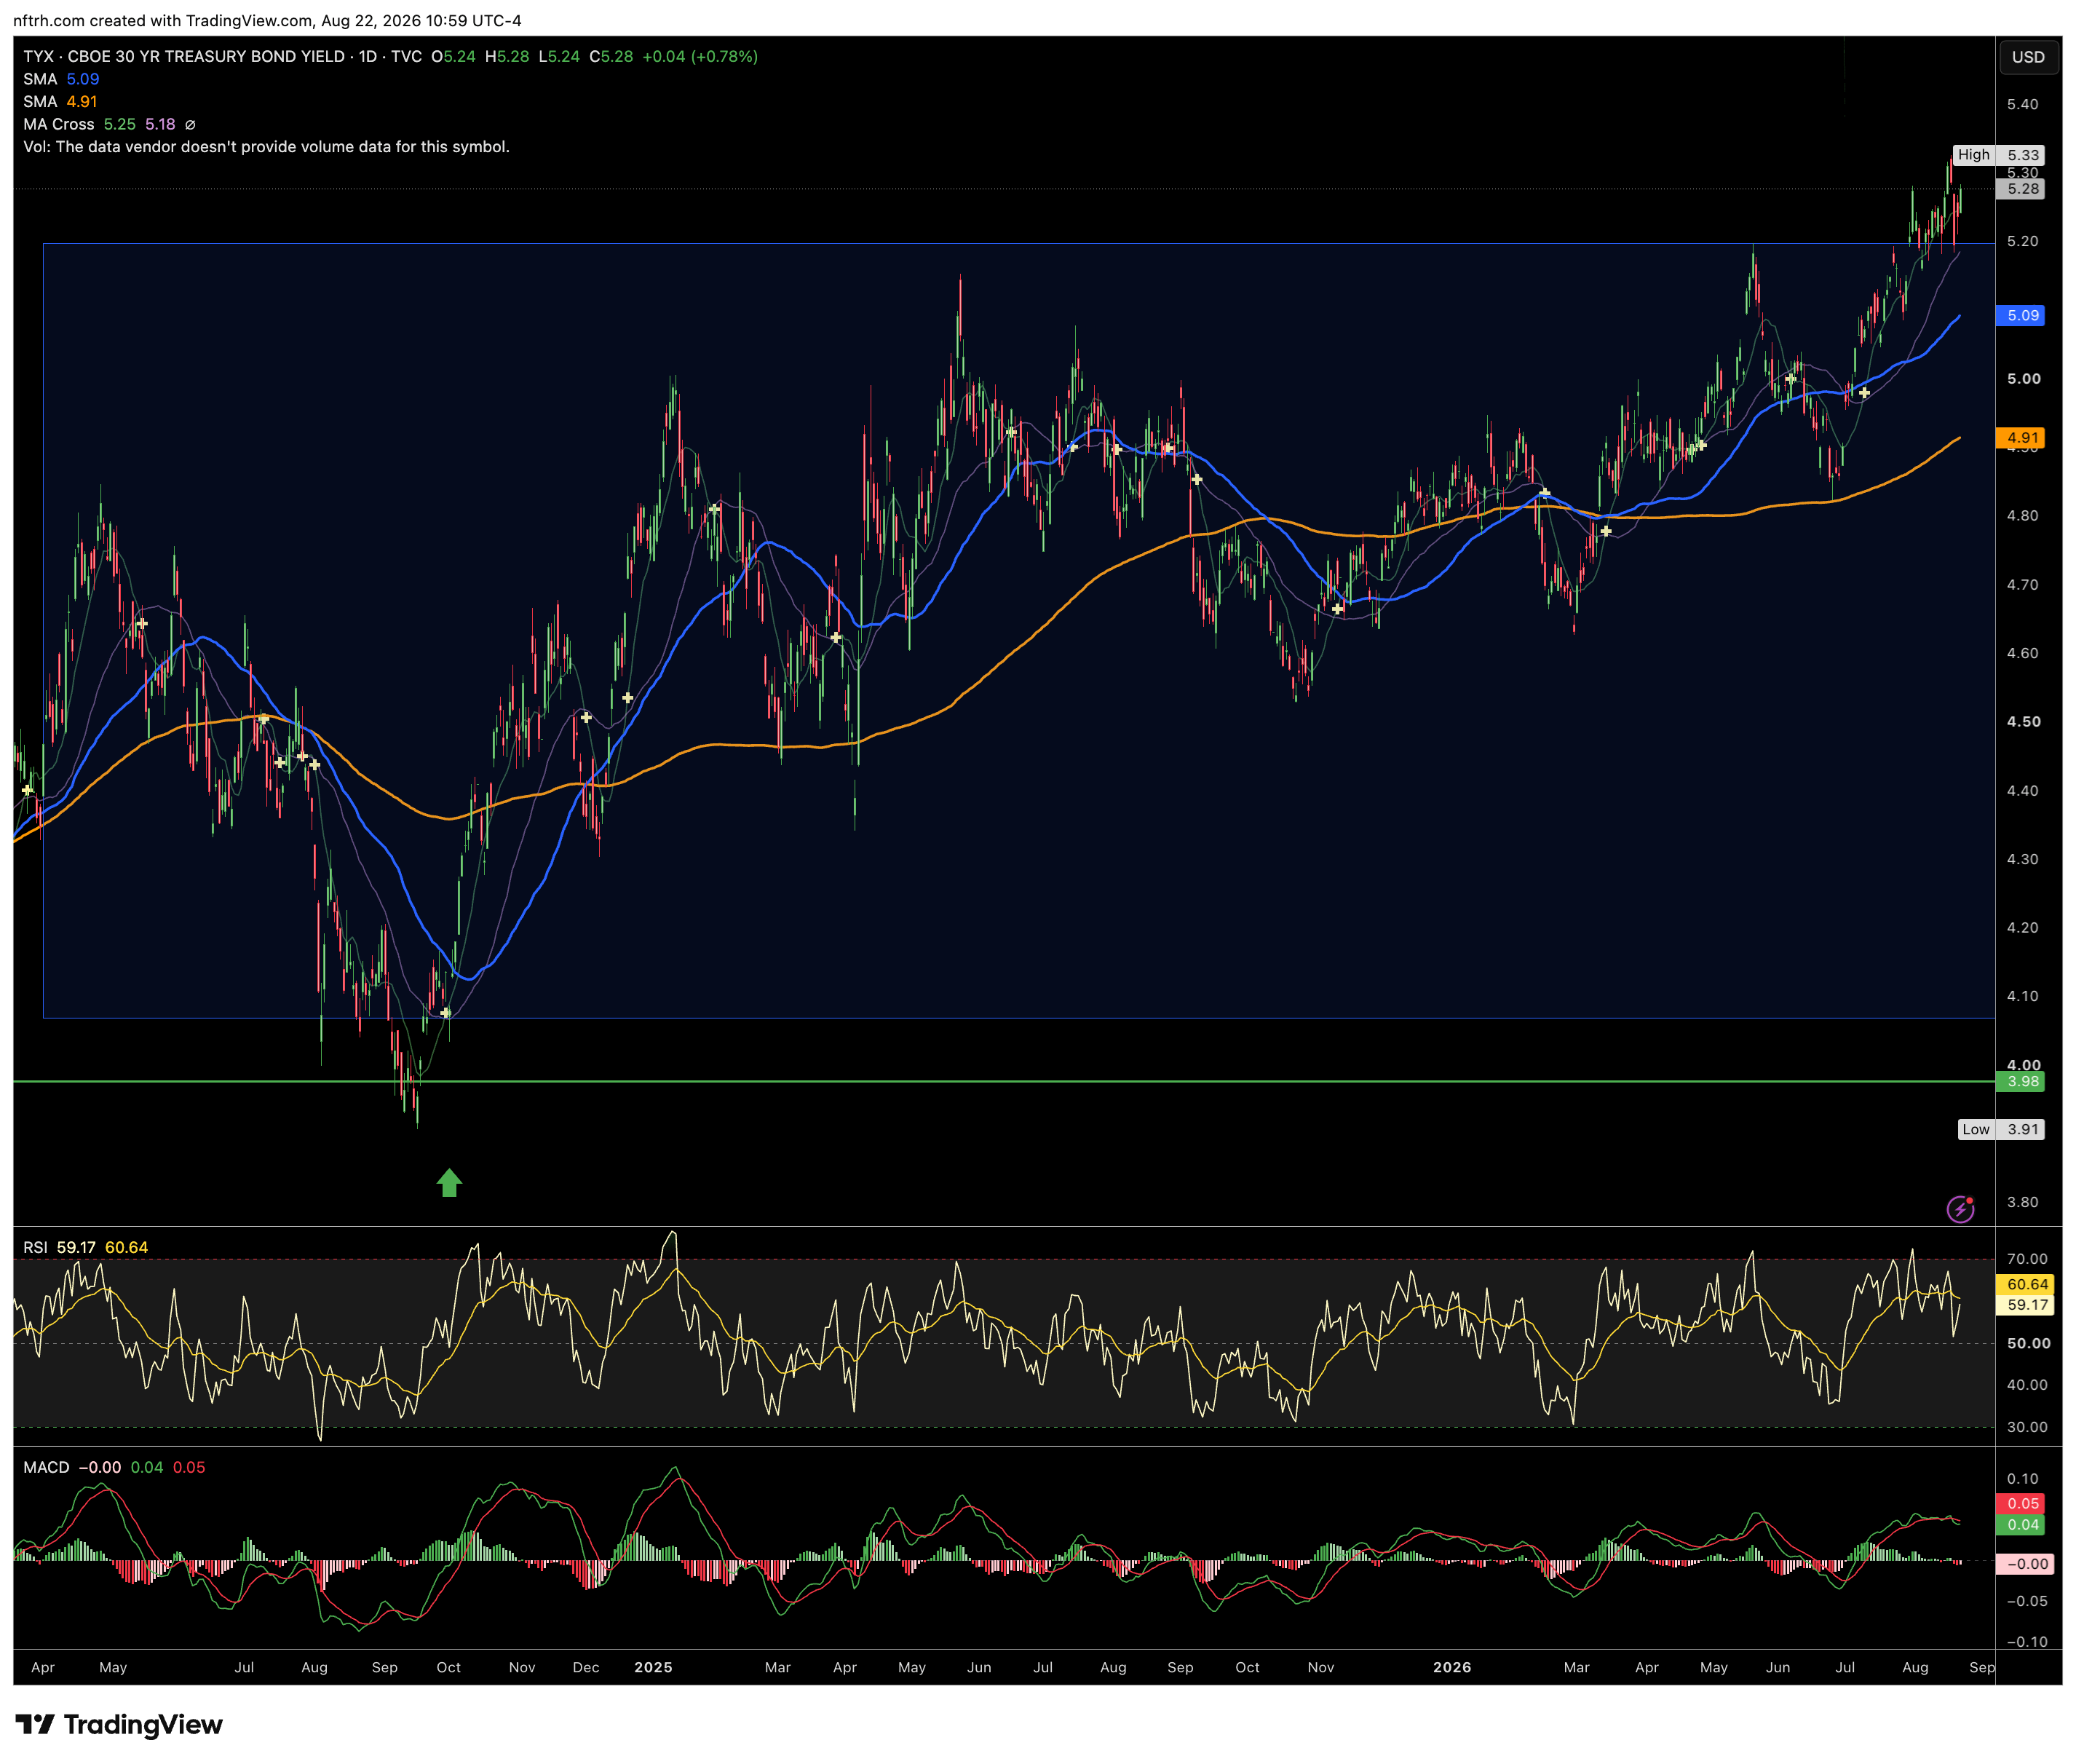
Task: Click the pink −0.00 MACD axis label
Action: click(x=2025, y=1565)
